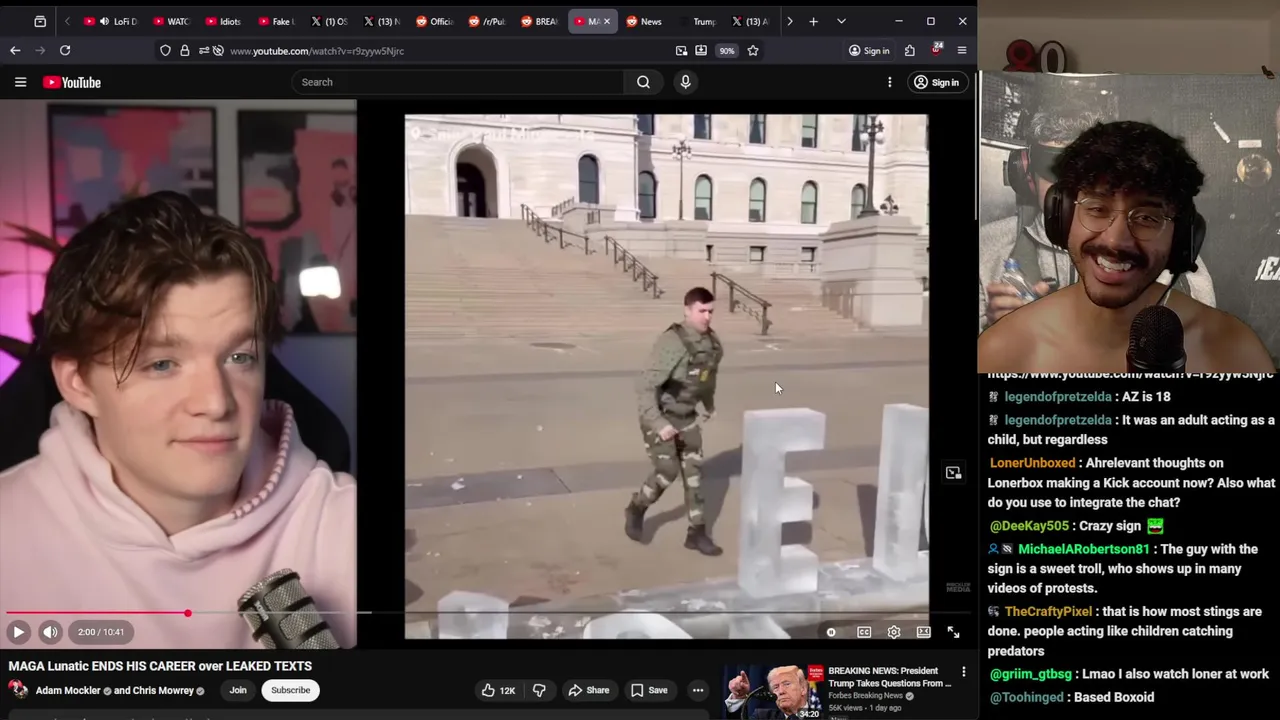Turn on closed captions
This screenshot has height=720, width=1280.
tap(864, 632)
